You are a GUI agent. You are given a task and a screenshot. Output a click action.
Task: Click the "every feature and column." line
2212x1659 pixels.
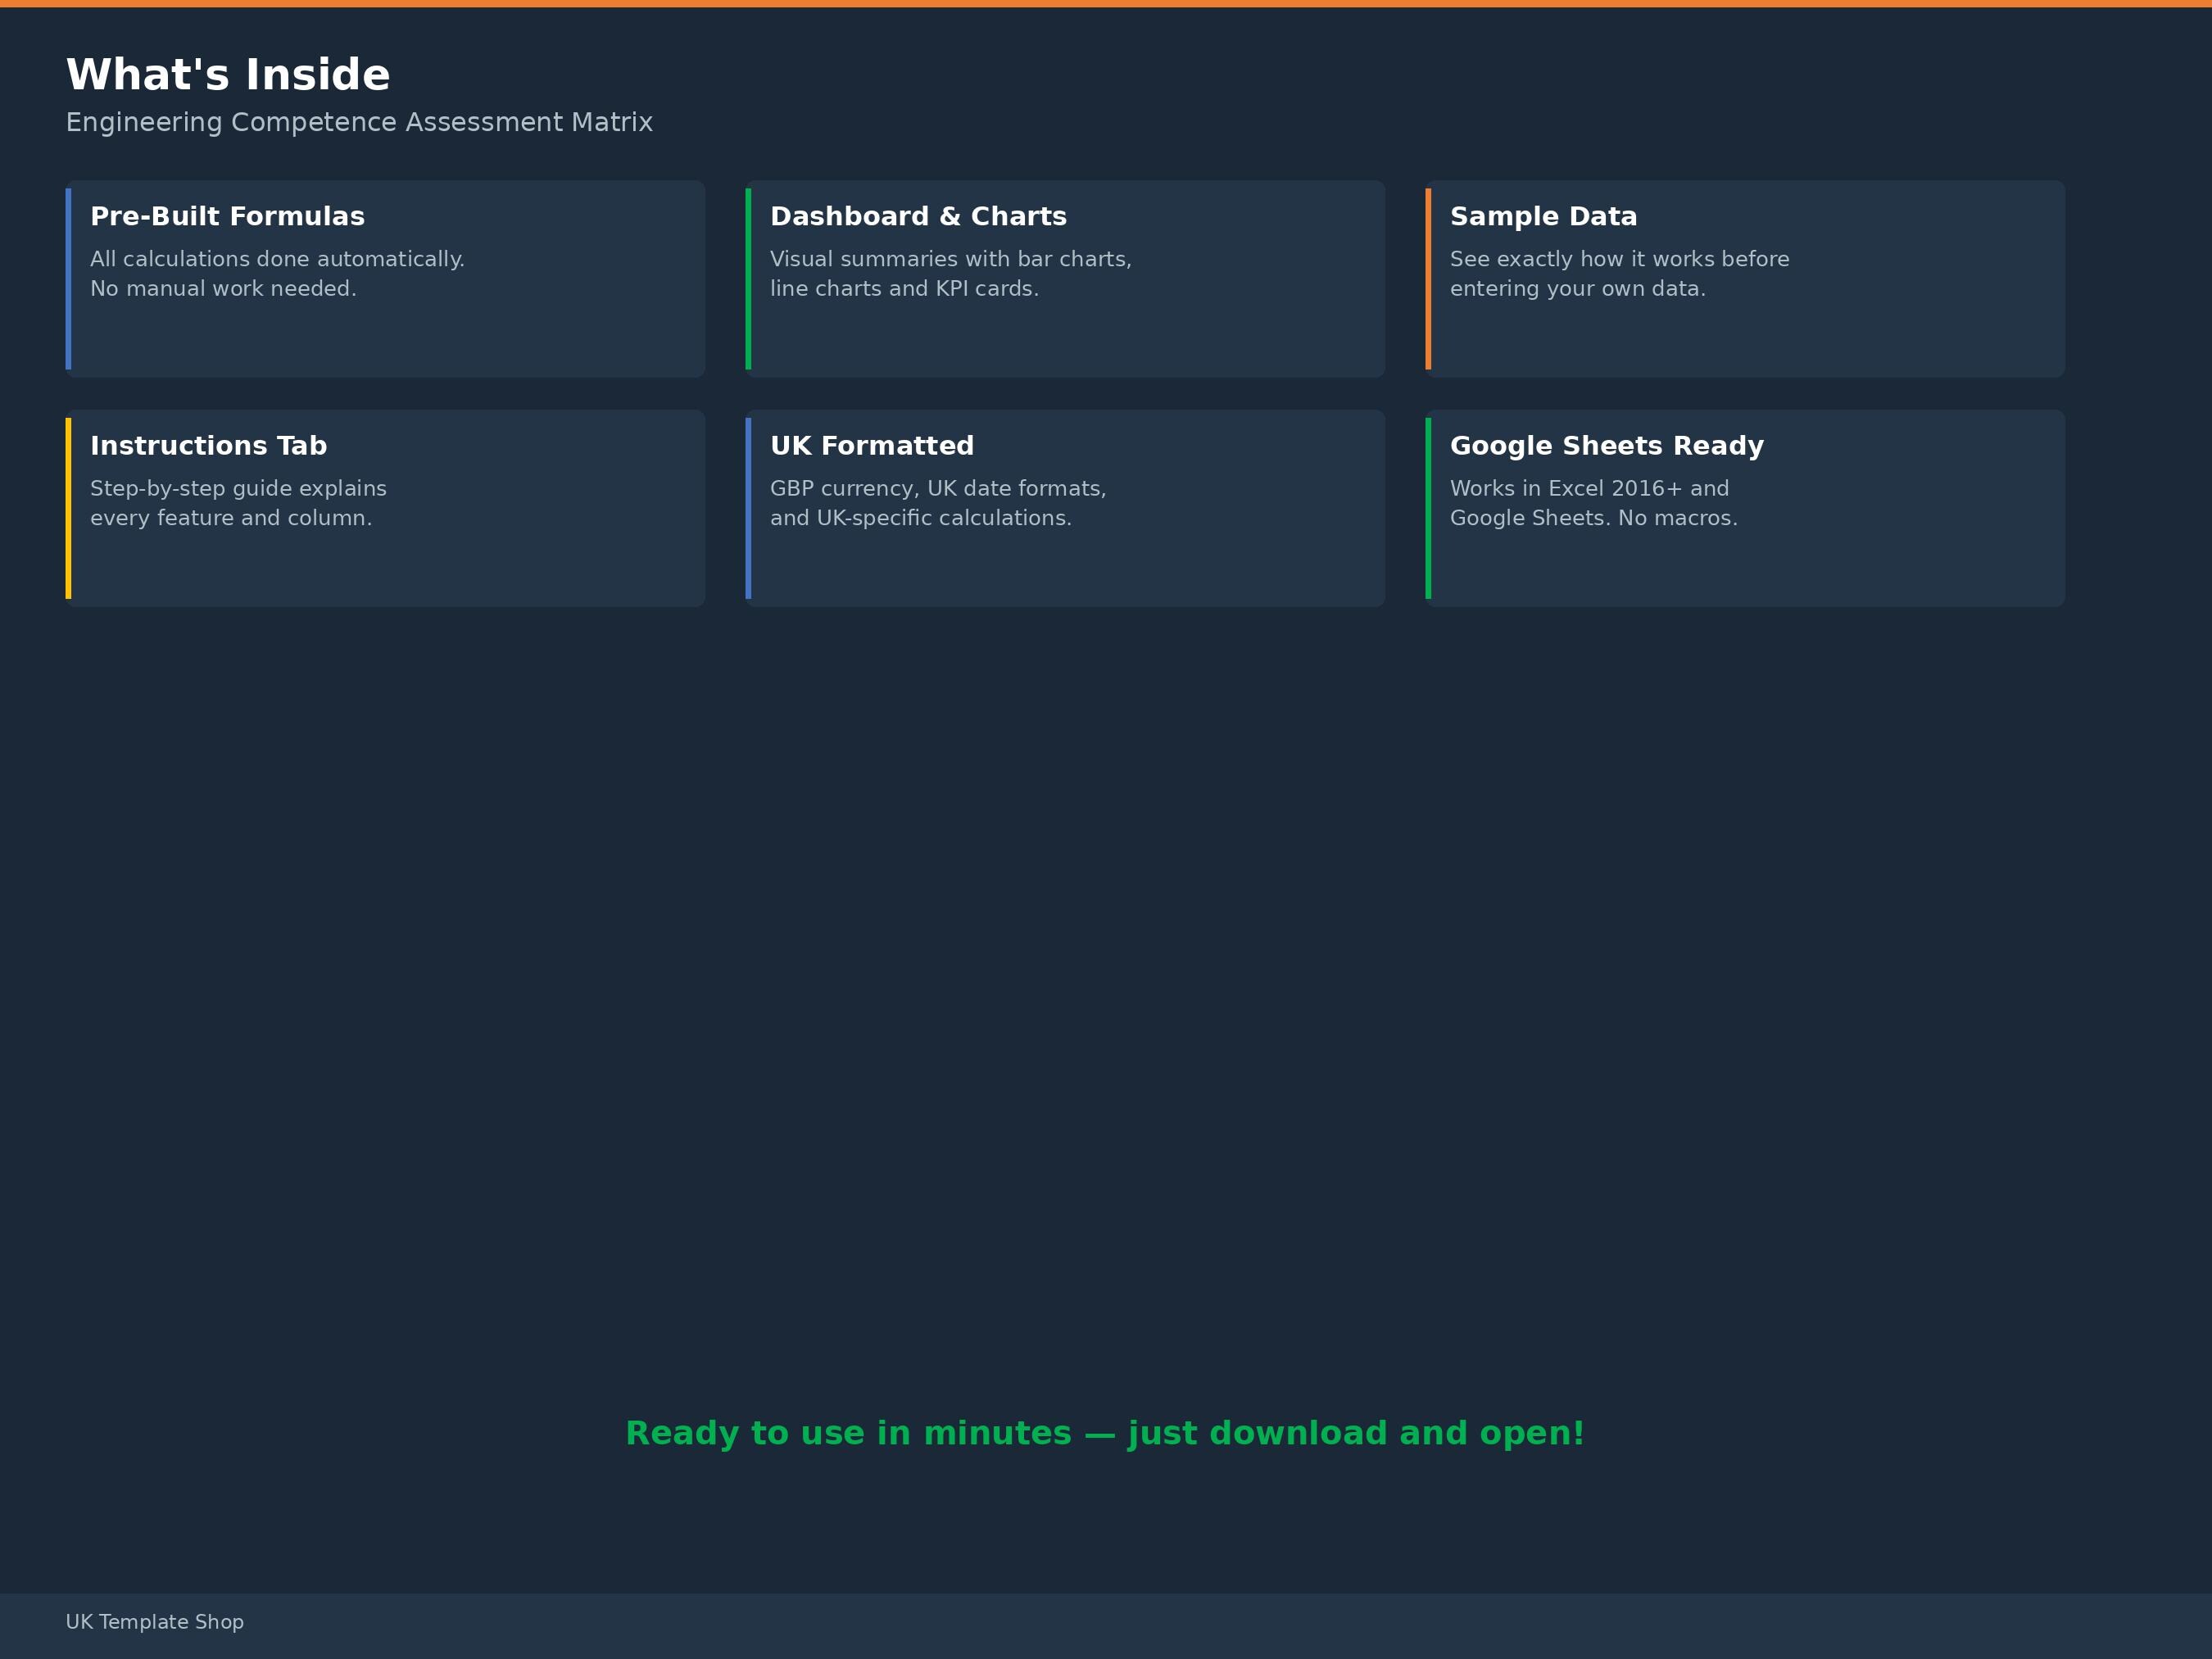[231, 518]
